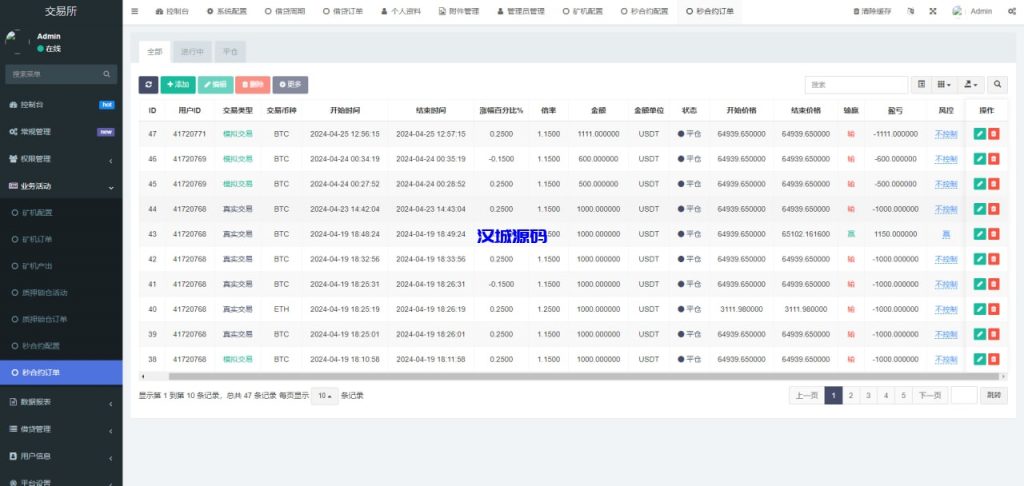The height and width of the screenshot is (486, 1024).
Task: Click the hamburger menu icon in top bar
Action: (135, 11)
